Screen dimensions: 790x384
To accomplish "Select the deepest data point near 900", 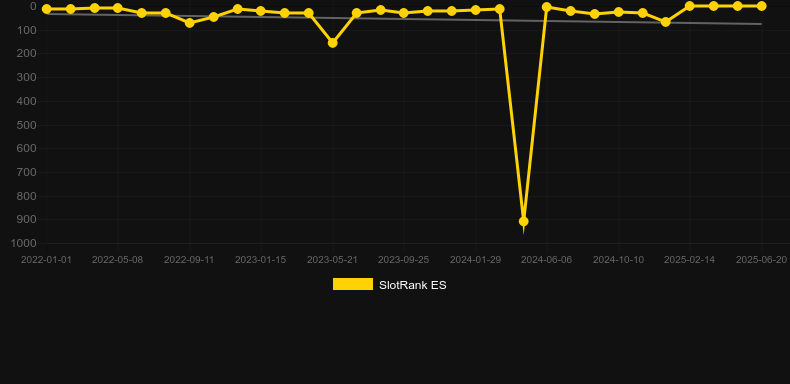I will pos(523,221).
